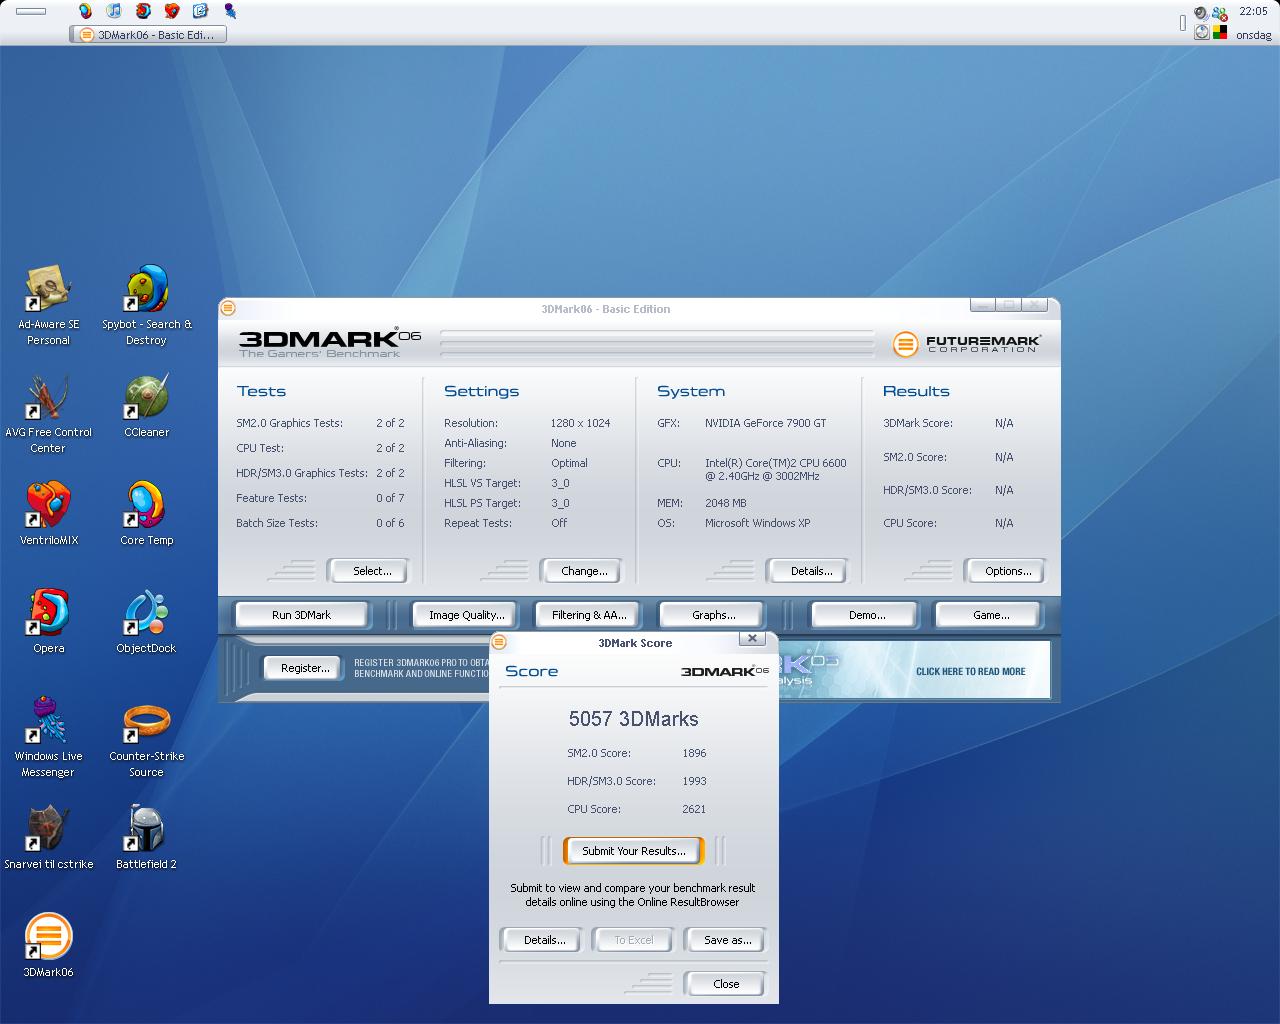Click the orange icon in 3DMark Score title bar
Image resolution: width=1280 pixels, height=1024 pixels.
(x=499, y=642)
